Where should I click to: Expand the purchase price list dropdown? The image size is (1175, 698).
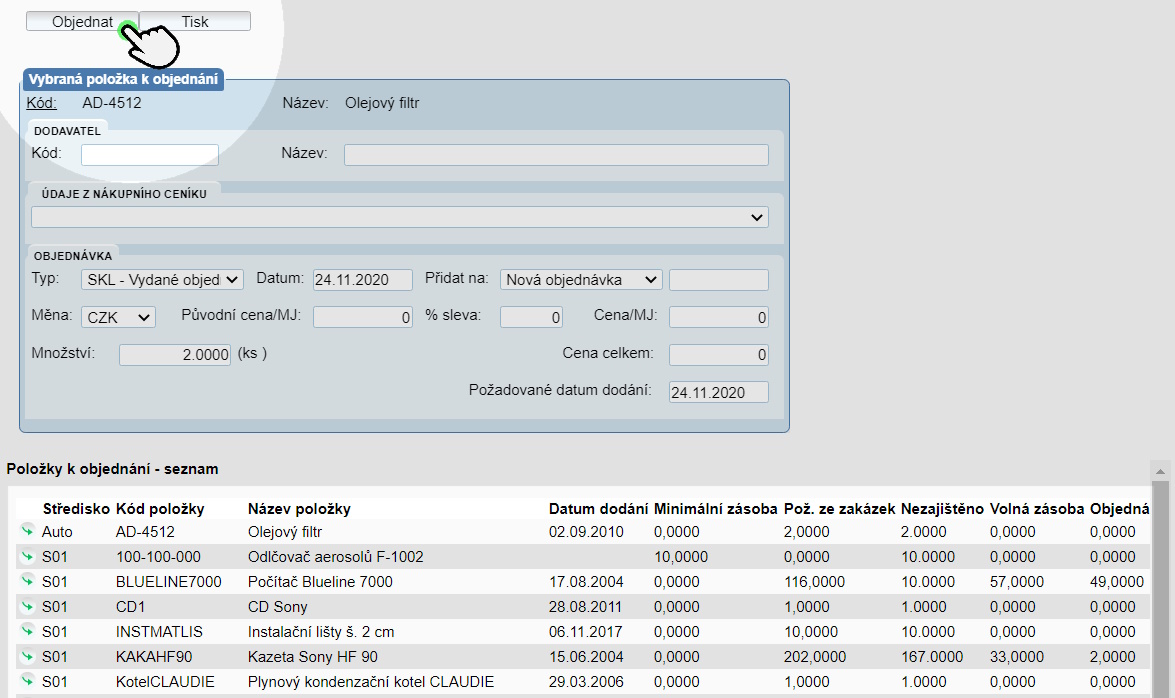(400, 217)
